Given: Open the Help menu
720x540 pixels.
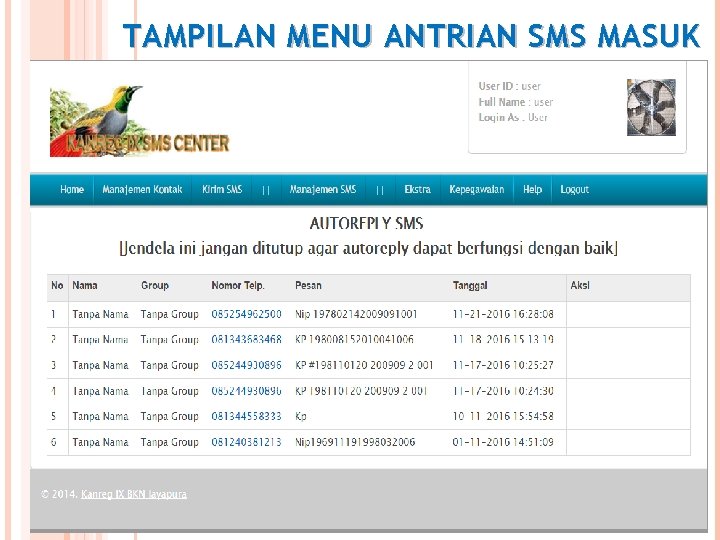Looking at the screenshot, I should (533, 189).
